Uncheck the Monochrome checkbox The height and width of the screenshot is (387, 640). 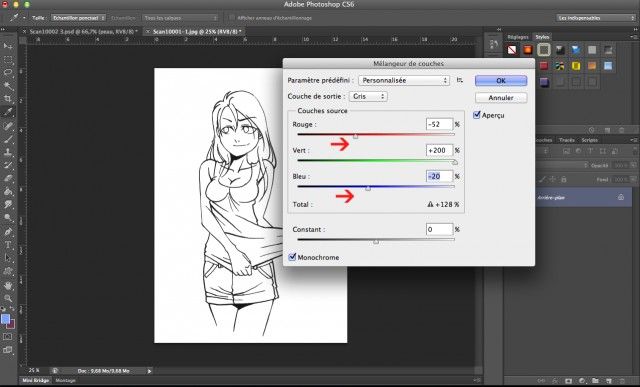click(292, 257)
